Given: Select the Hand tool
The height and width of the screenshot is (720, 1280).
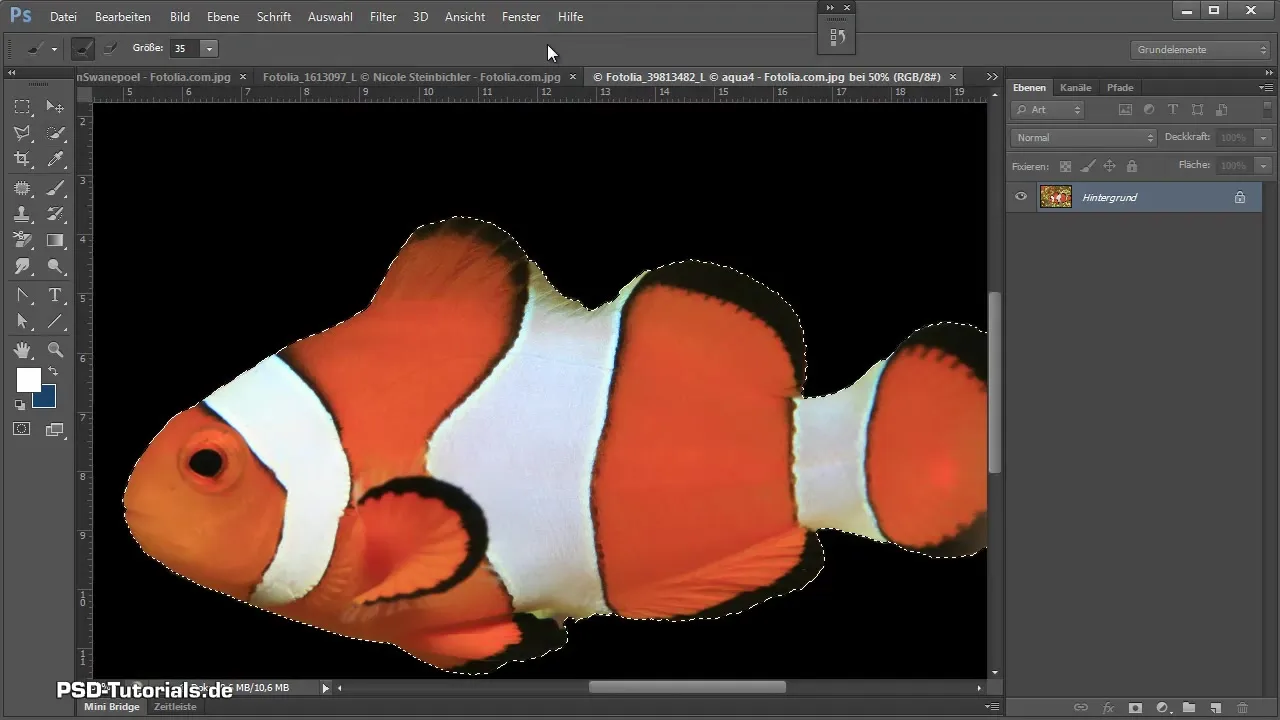Looking at the screenshot, I should tap(22, 350).
